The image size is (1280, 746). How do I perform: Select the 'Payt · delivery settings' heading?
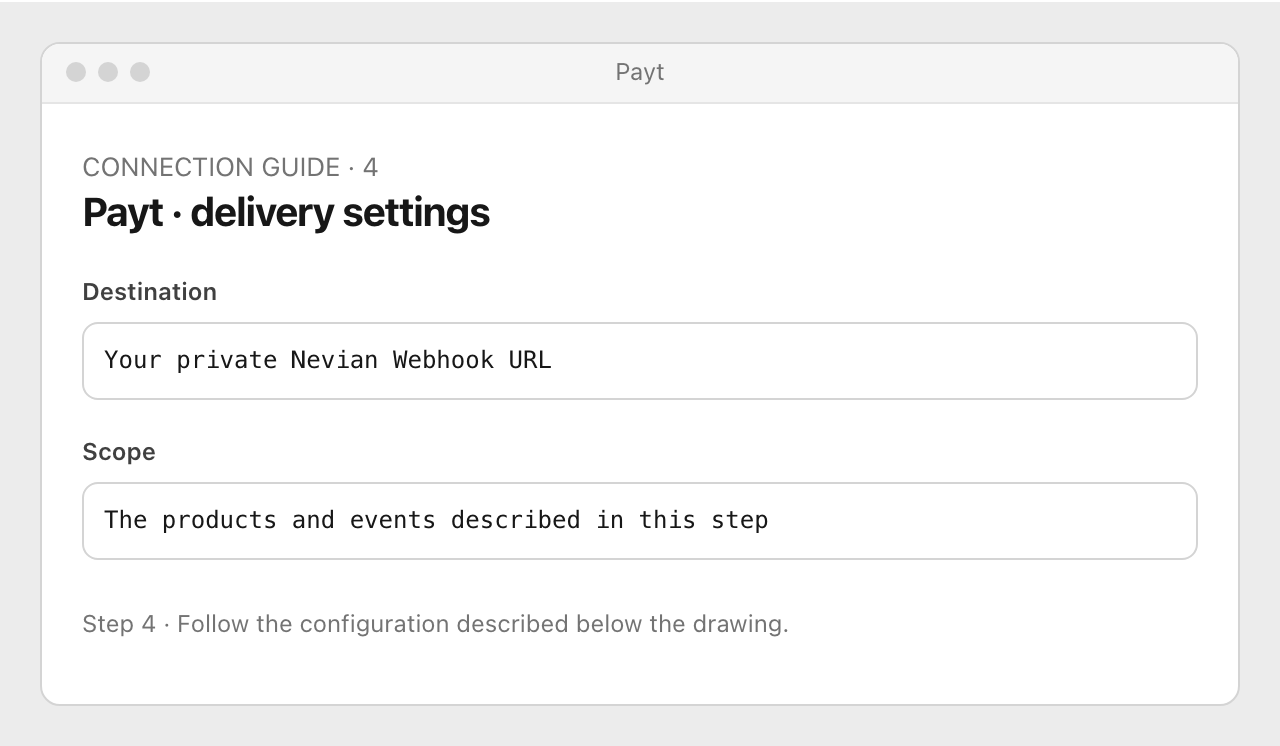(x=286, y=212)
